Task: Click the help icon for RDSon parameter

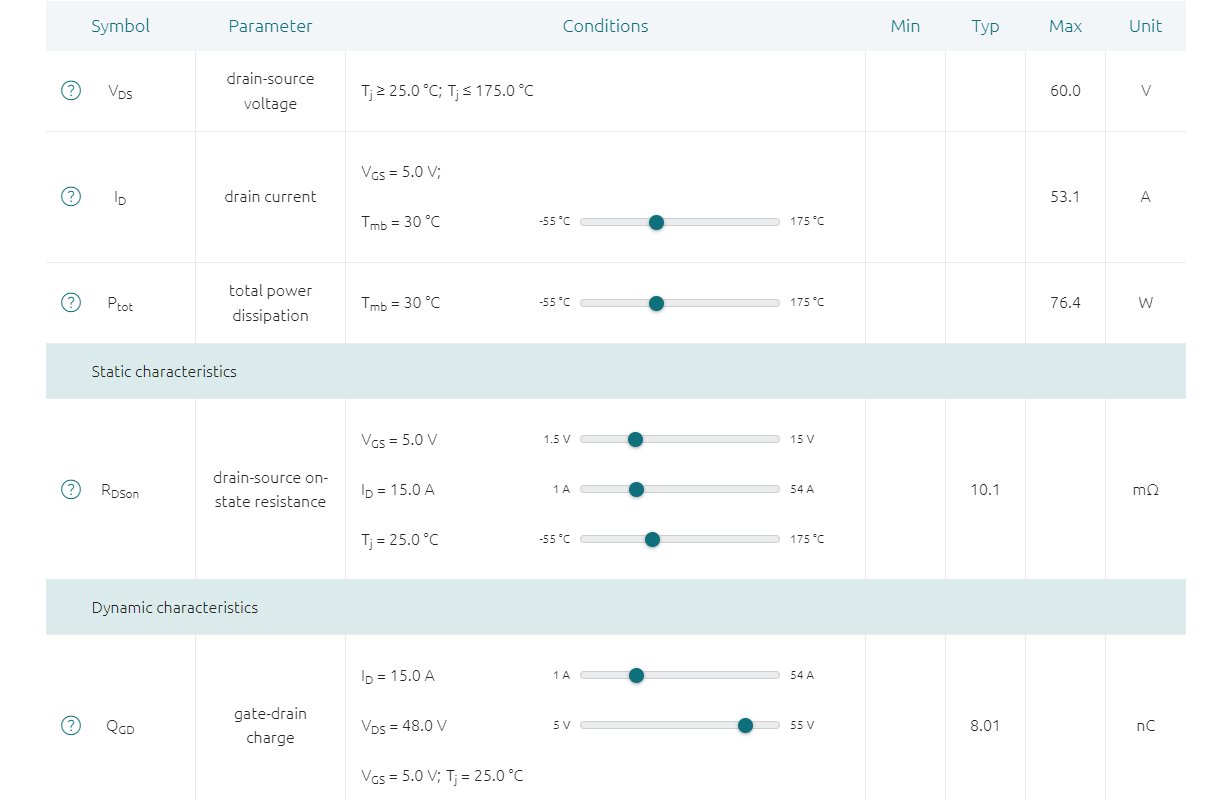Action: click(70, 489)
